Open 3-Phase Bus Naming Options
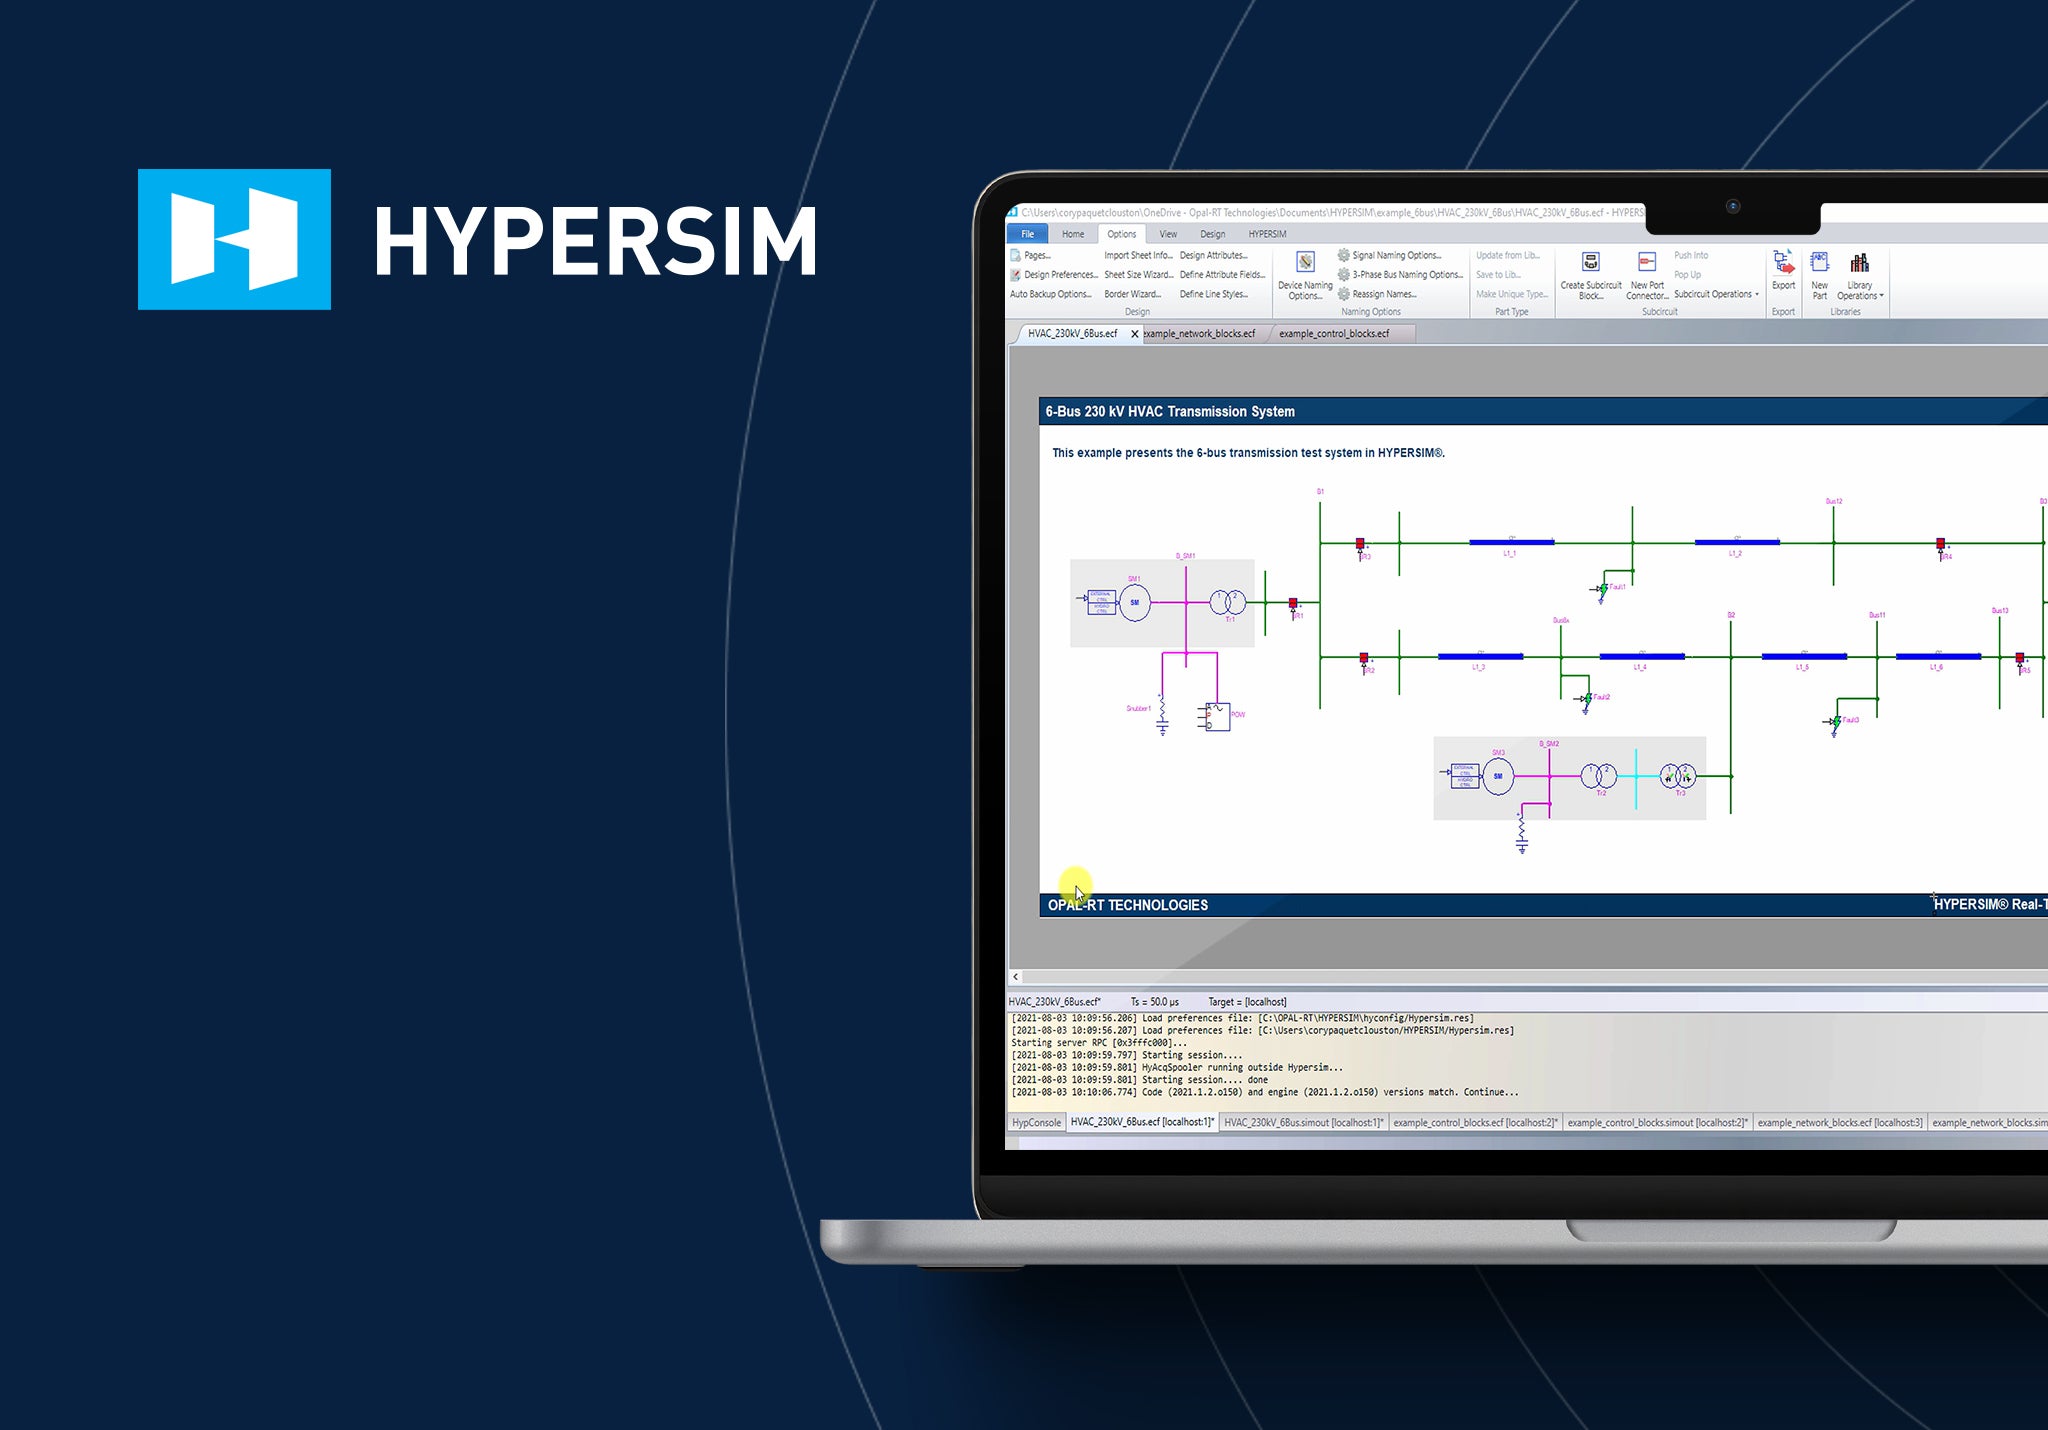This screenshot has height=1430, width=2048. pyautogui.click(x=1343, y=276)
